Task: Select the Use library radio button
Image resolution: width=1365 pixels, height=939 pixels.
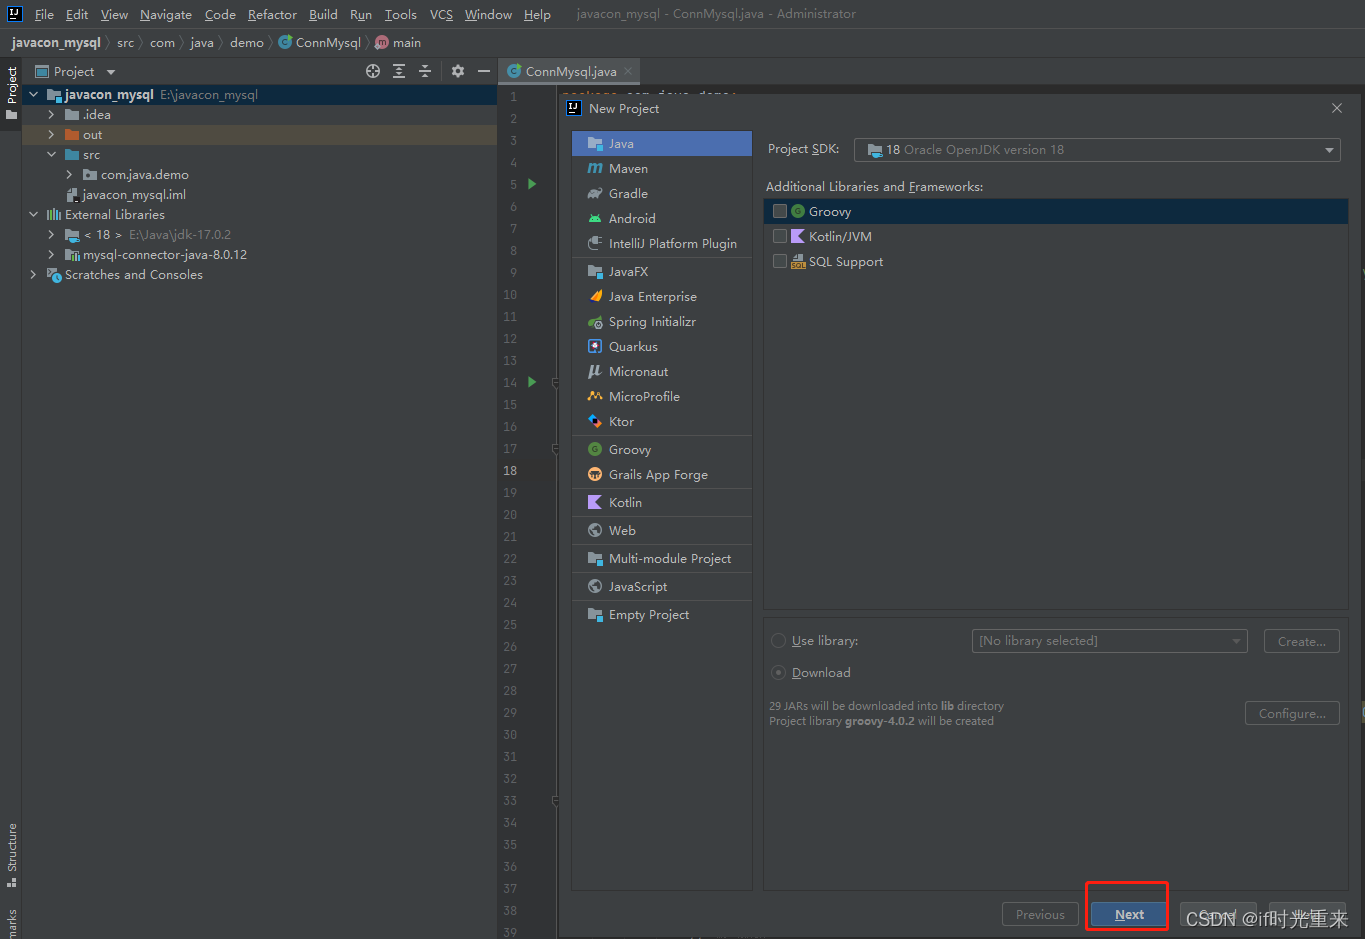Action: pos(778,641)
